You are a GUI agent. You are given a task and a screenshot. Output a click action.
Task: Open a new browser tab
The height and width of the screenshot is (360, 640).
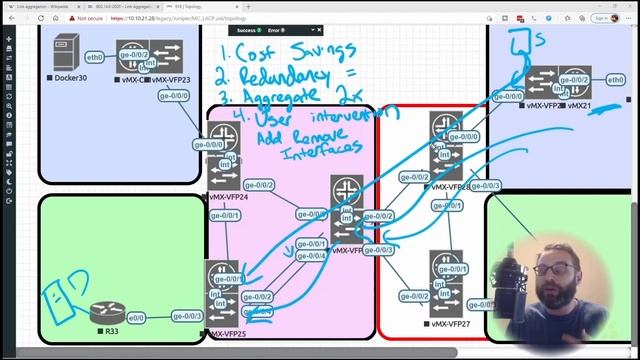[248, 7]
